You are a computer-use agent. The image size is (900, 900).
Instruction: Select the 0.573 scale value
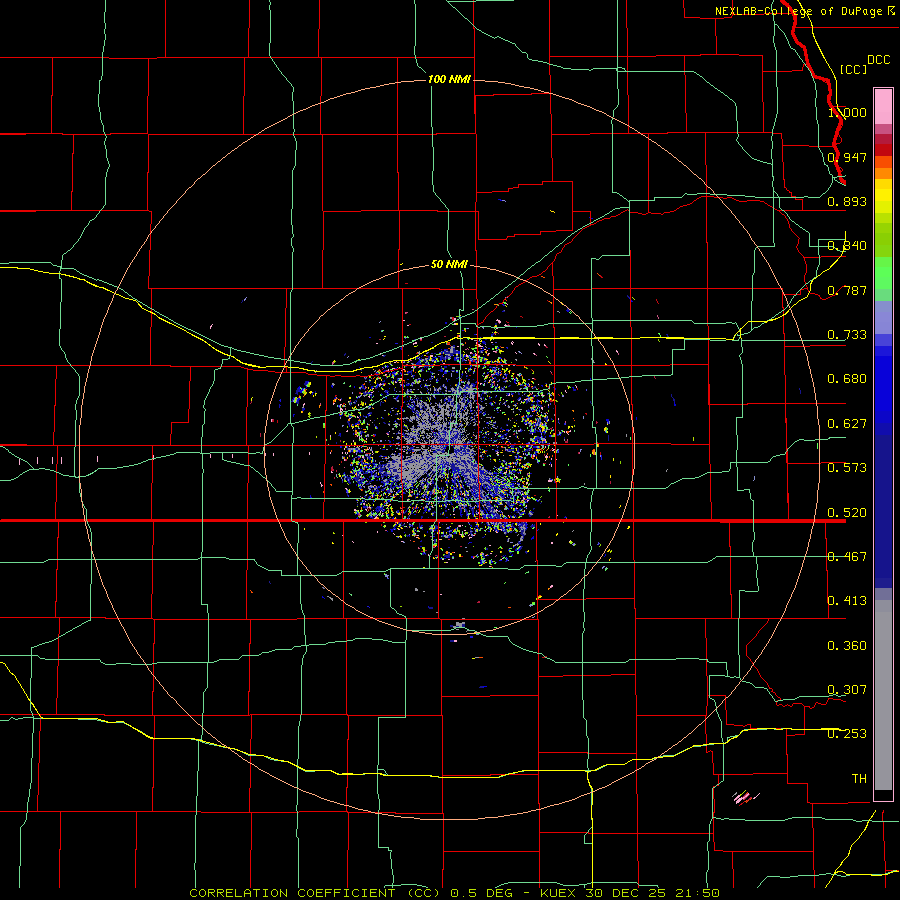847,468
